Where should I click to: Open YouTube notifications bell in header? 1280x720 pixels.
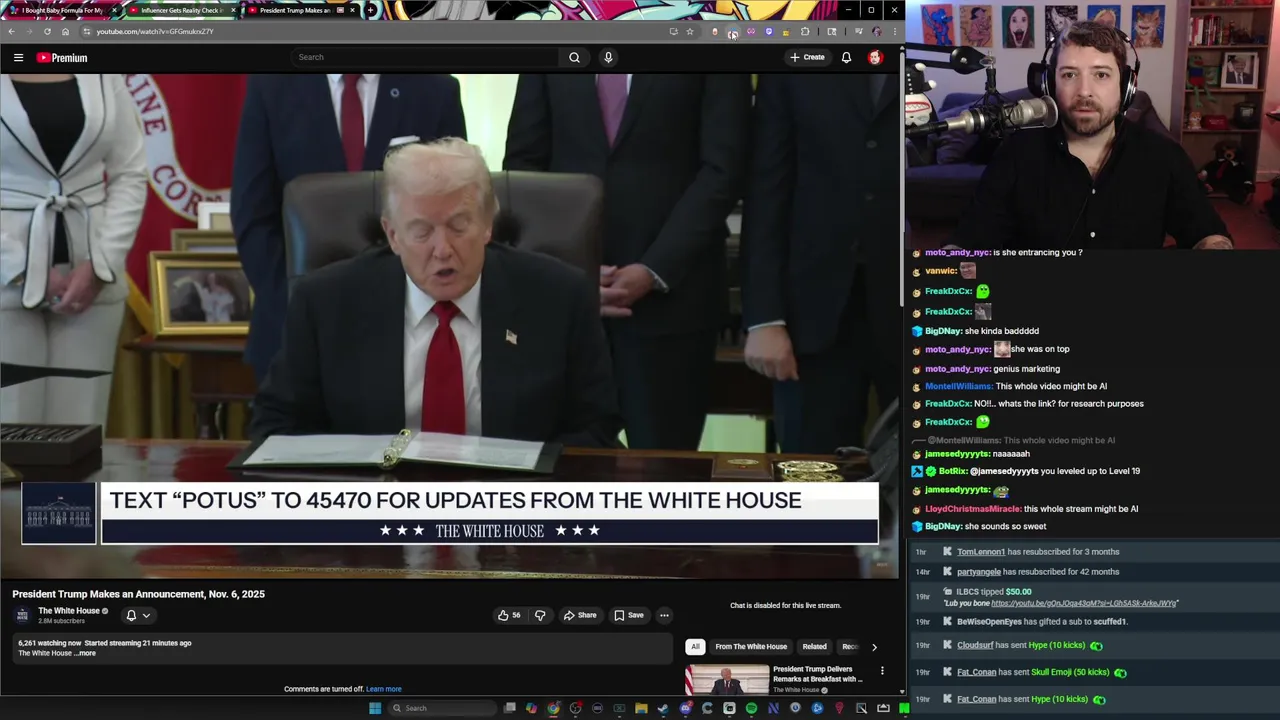tap(846, 57)
